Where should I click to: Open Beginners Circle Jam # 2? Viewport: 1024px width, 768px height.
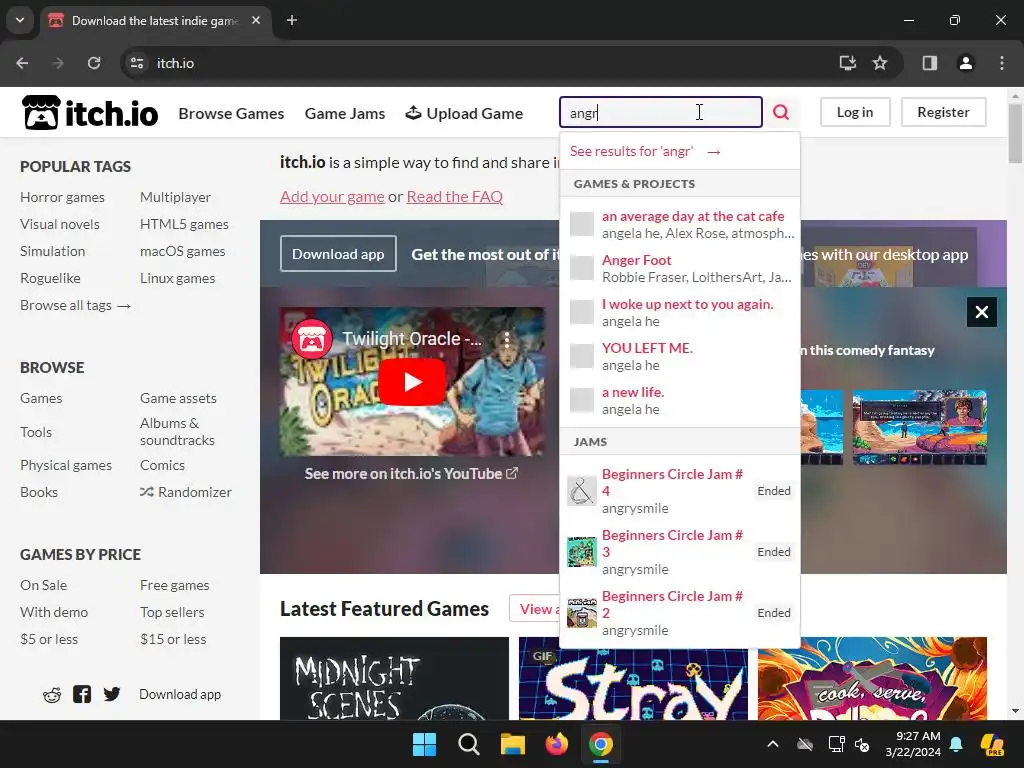680,613
